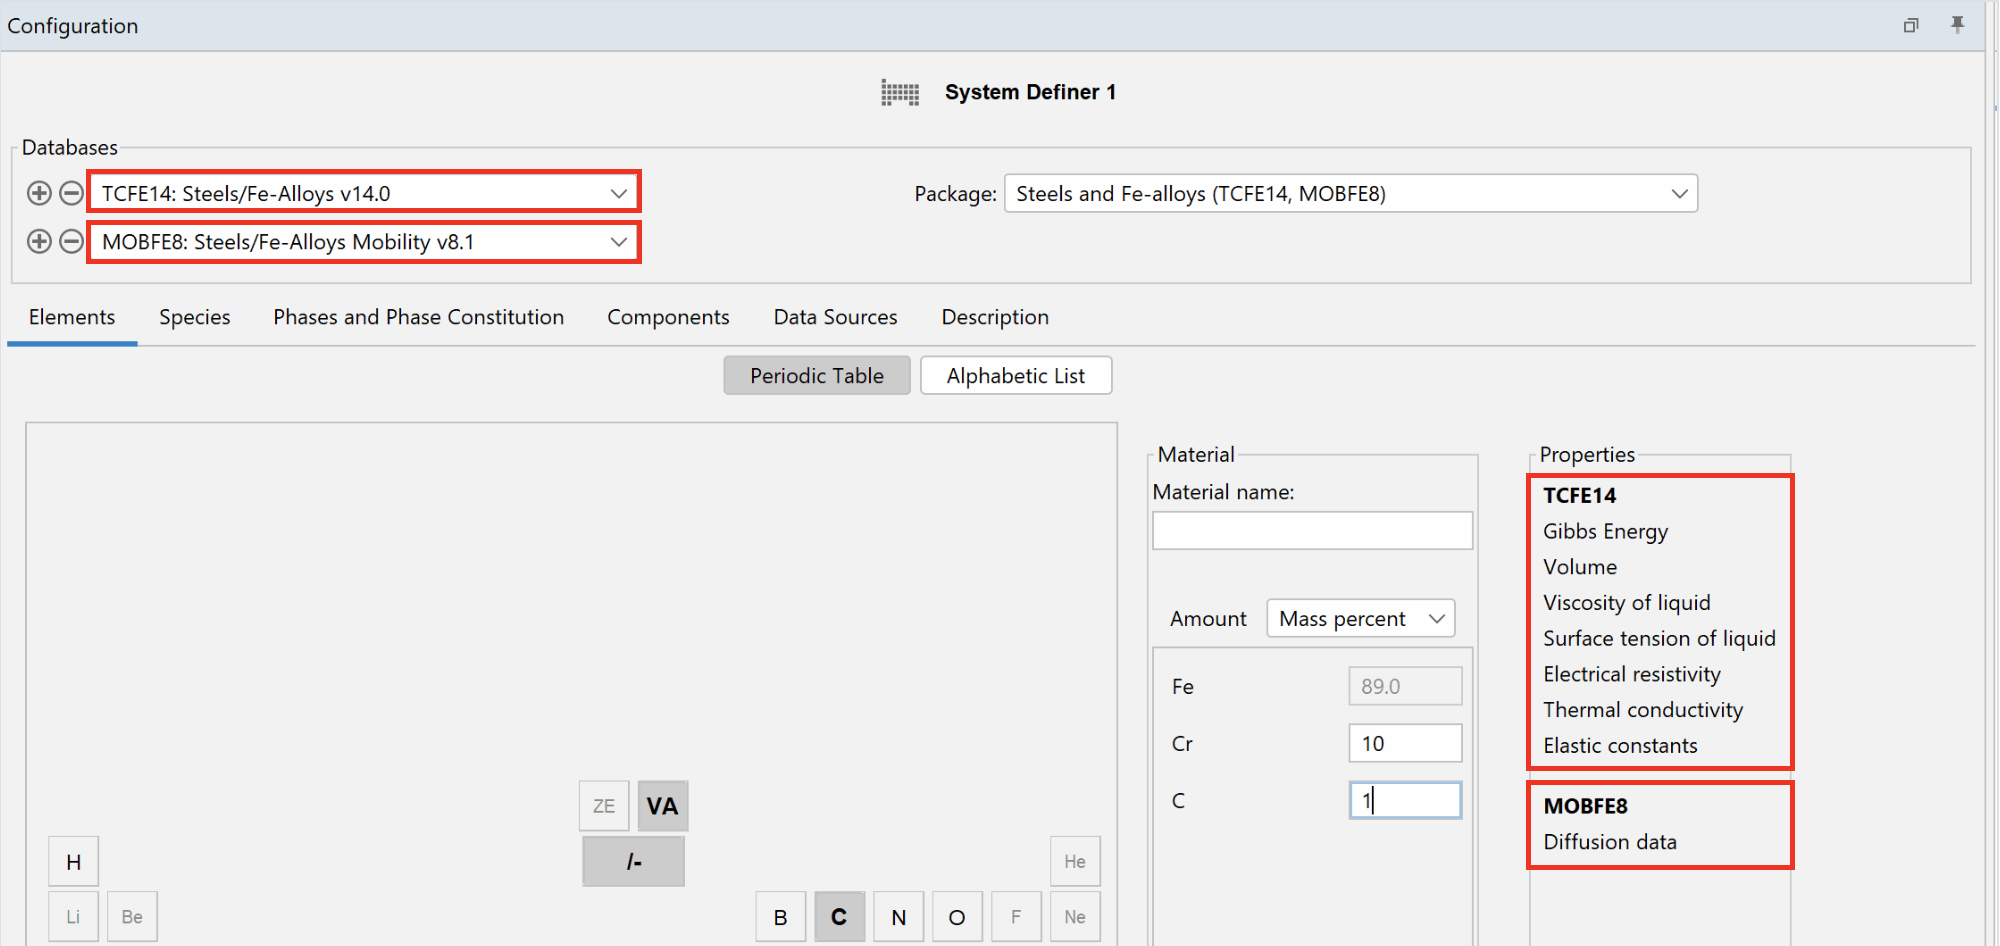Click the Periodic Table view button
The image size is (2000, 946).
816,375
